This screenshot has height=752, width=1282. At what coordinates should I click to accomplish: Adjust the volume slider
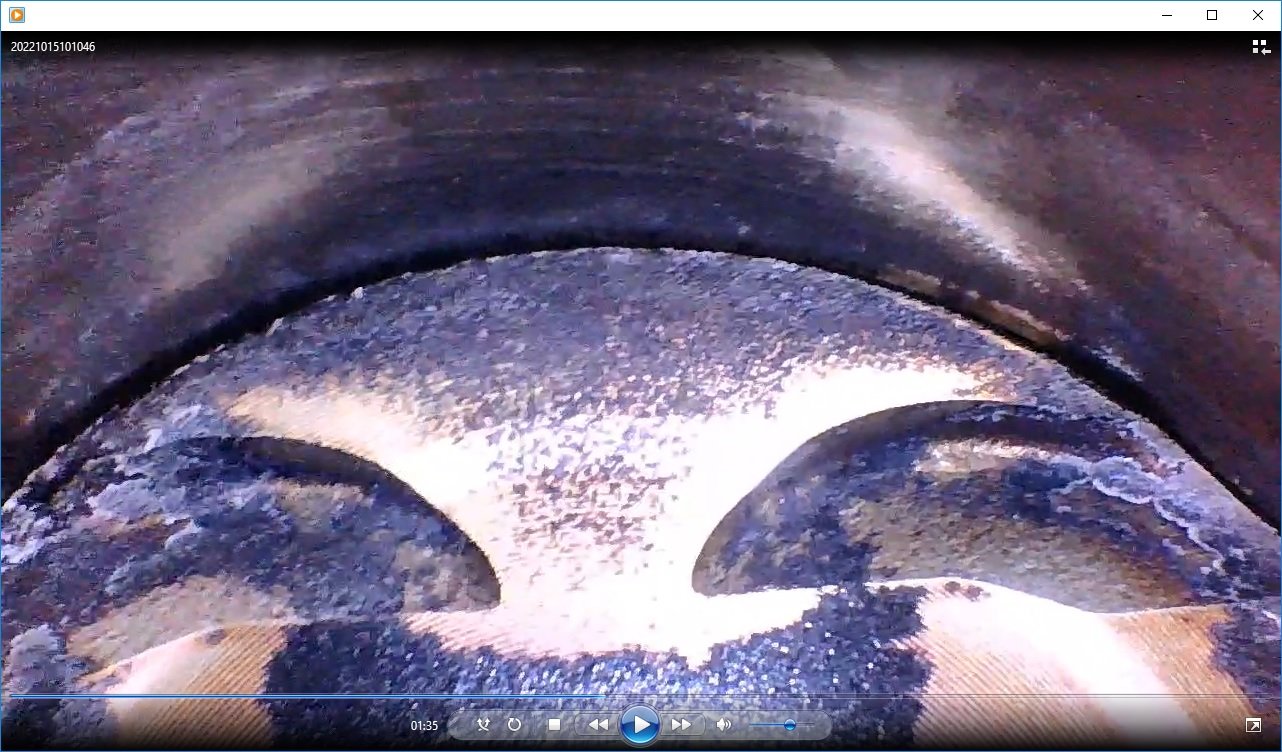[x=782, y=725]
